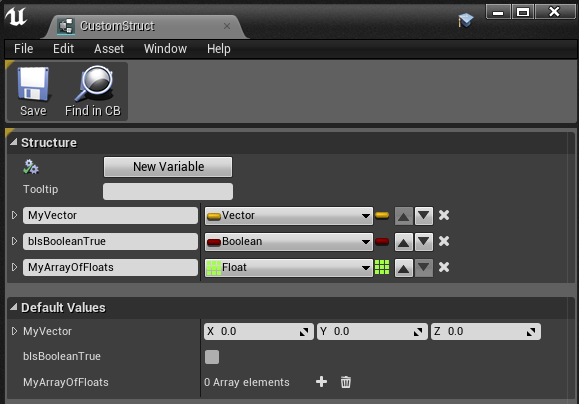This screenshot has width=579, height=404.
Task: Move bIsBooleanTrue variable up
Action: pos(404,242)
